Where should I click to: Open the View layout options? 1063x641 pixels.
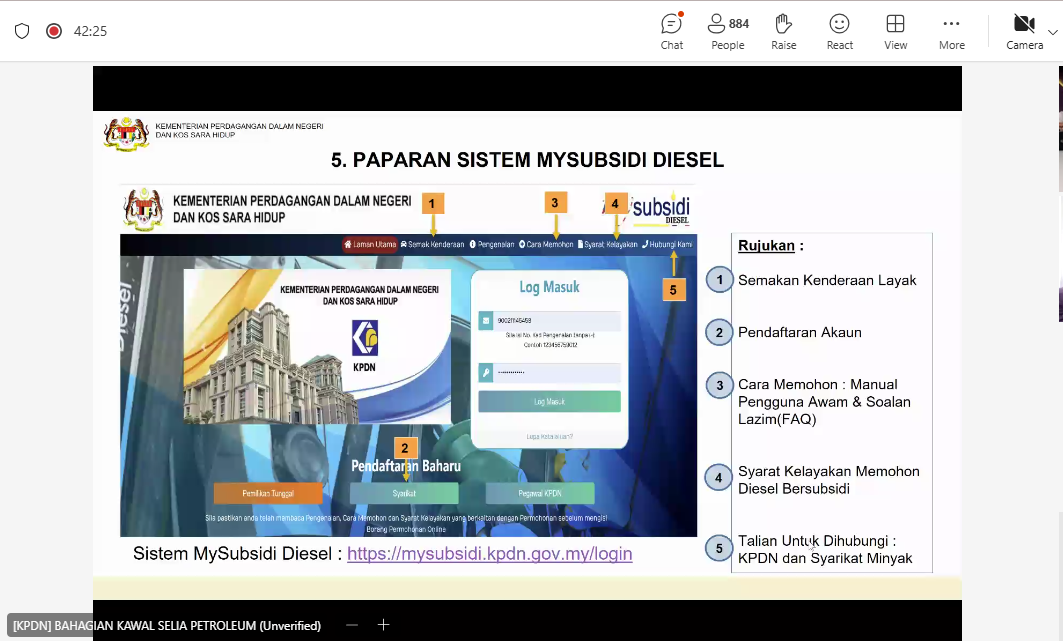895,30
